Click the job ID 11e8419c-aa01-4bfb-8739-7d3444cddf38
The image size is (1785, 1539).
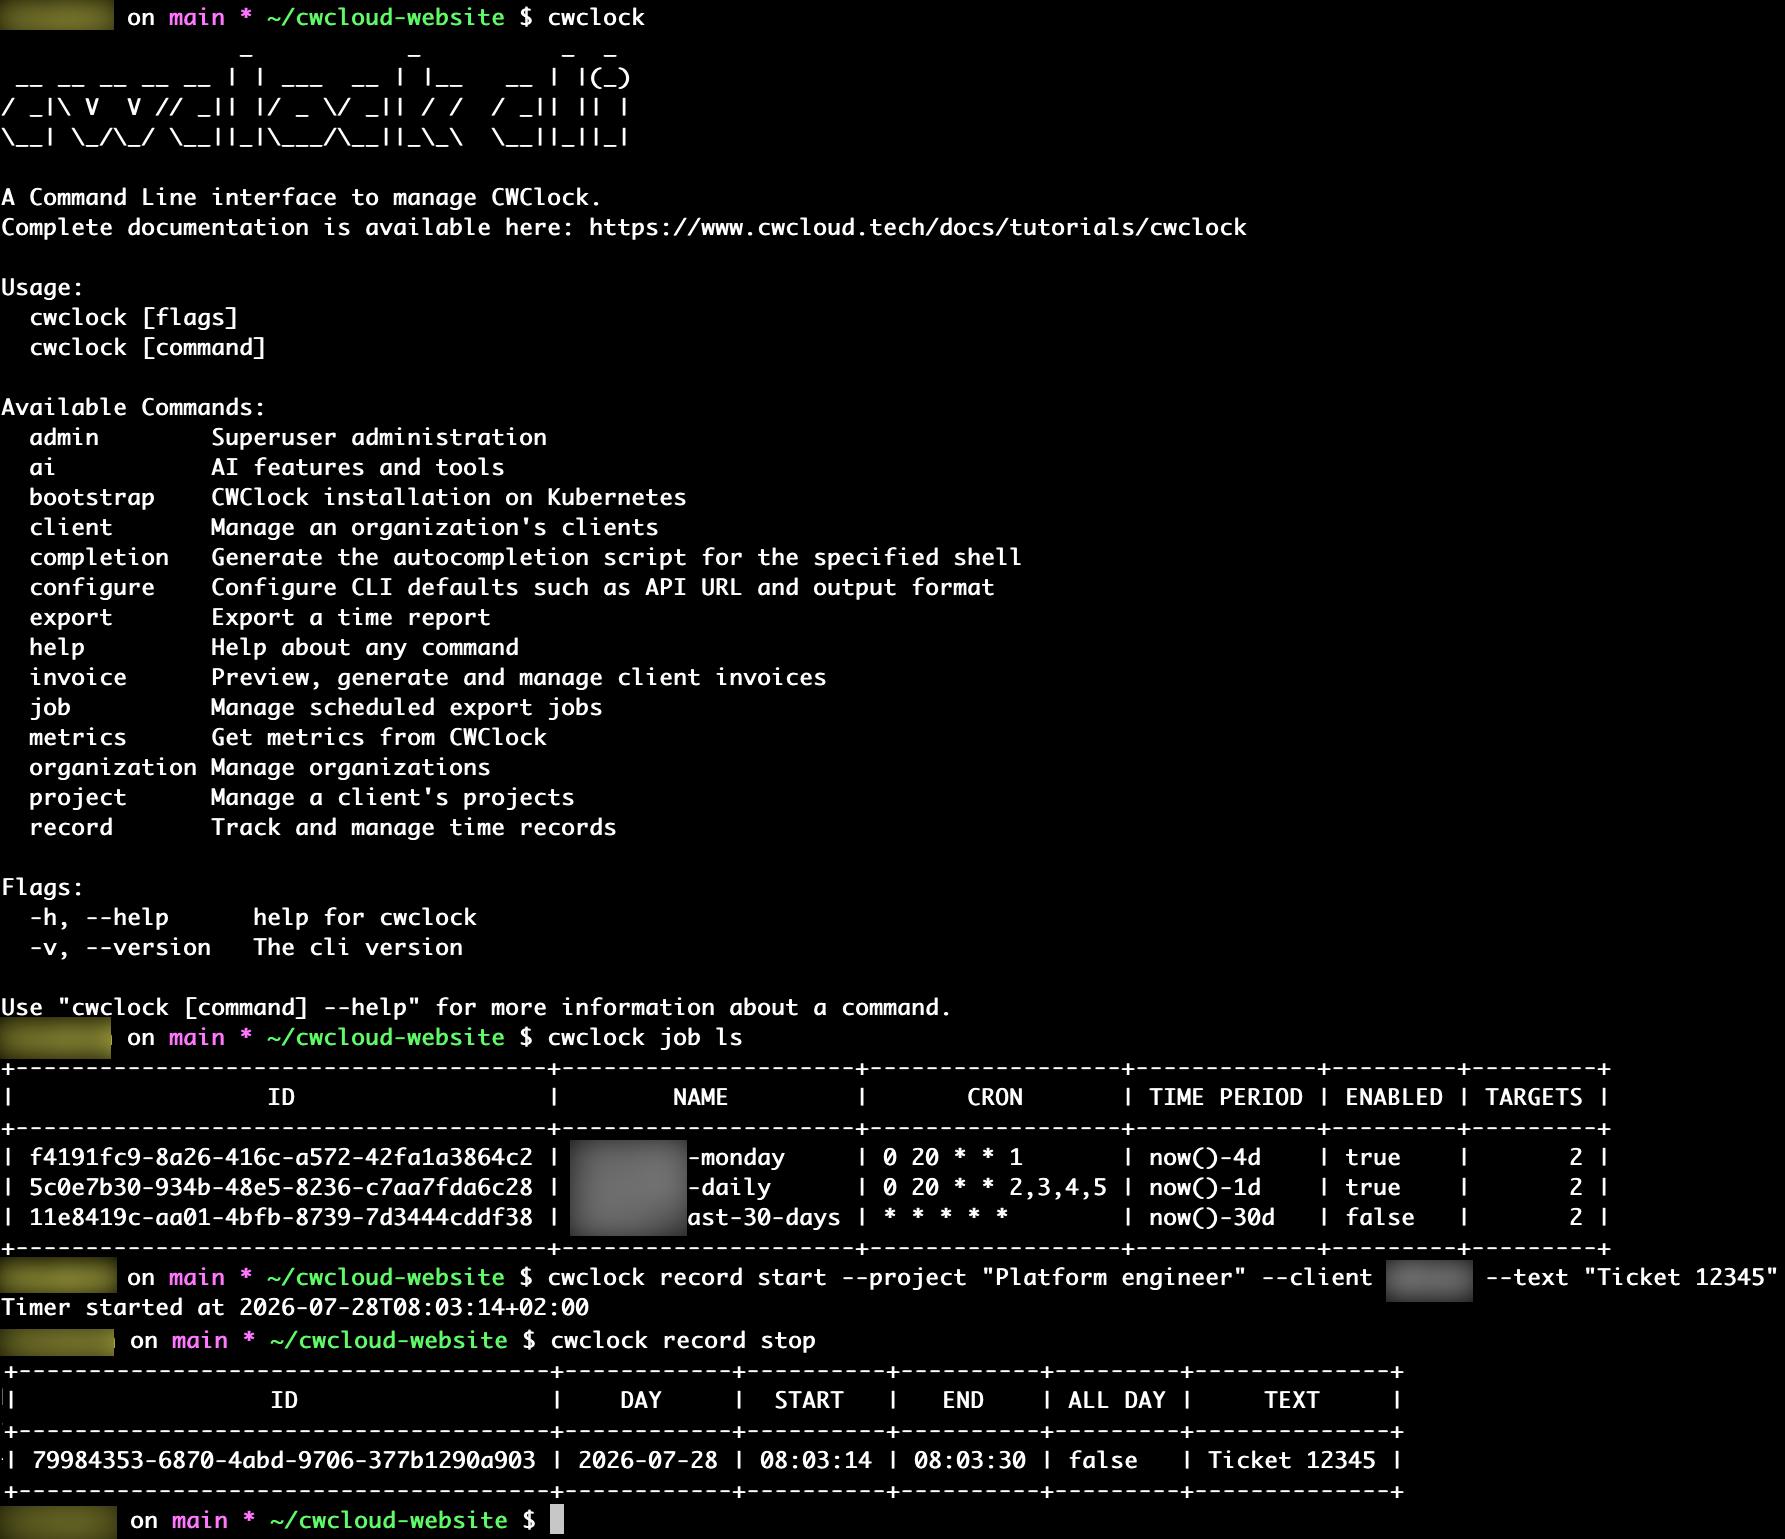coord(281,1217)
